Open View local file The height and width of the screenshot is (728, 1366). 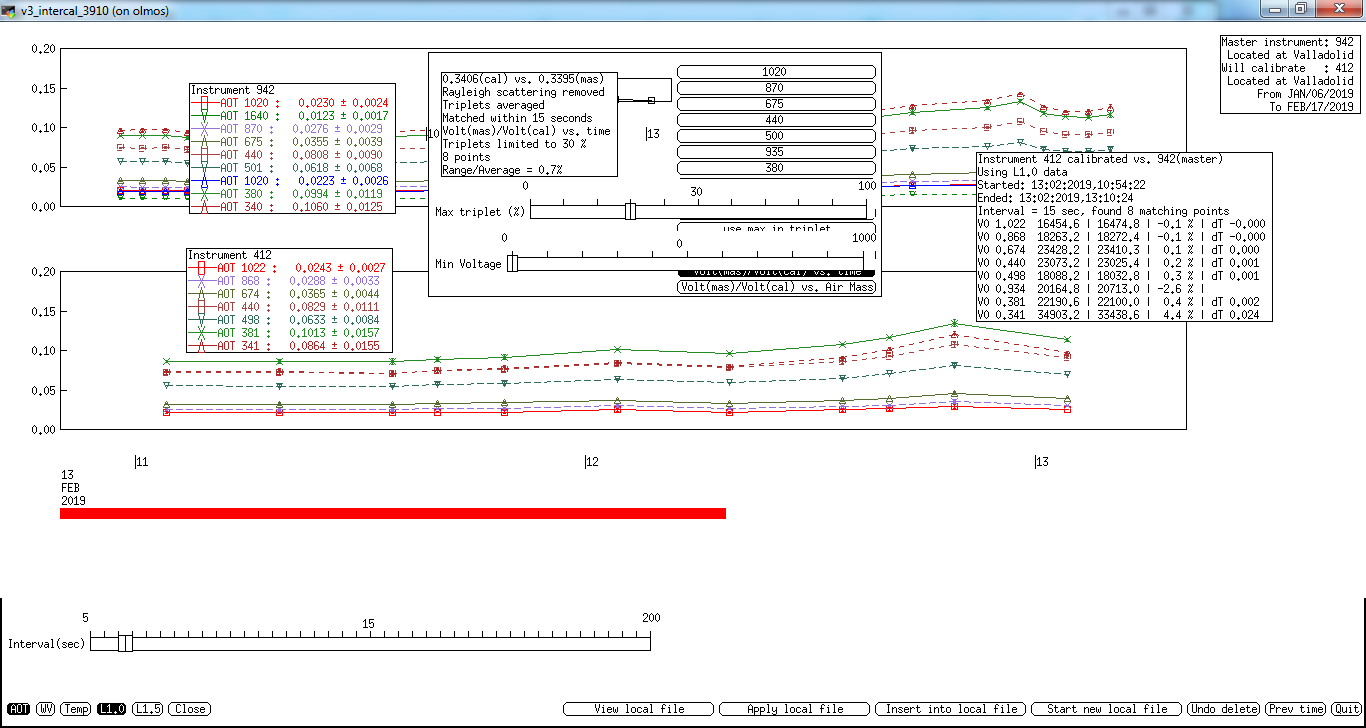click(639, 709)
